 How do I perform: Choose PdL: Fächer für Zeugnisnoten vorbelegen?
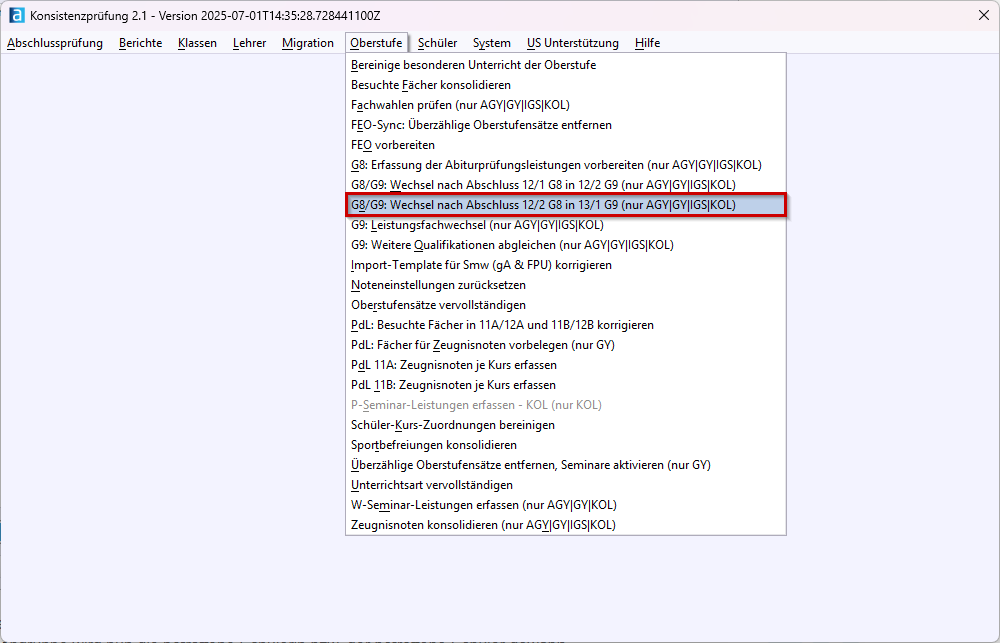pyautogui.click(x=566, y=344)
